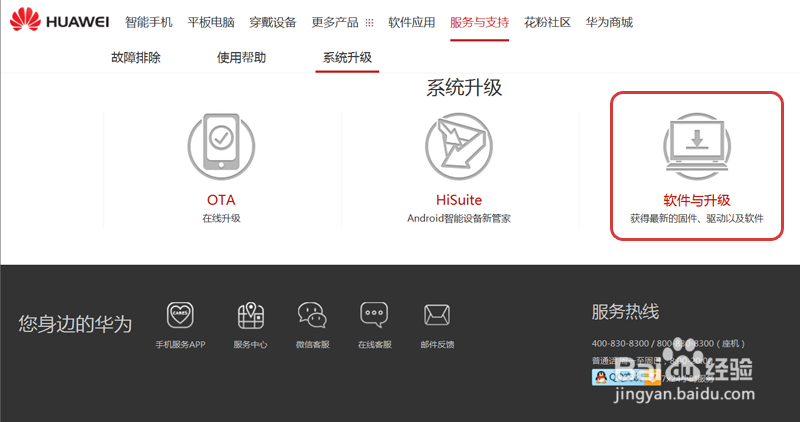Click 获得最新的固件、驱动以及软件 caption
This screenshot has width=800, height=422.
pyautogui.click(x=696, y=218)
